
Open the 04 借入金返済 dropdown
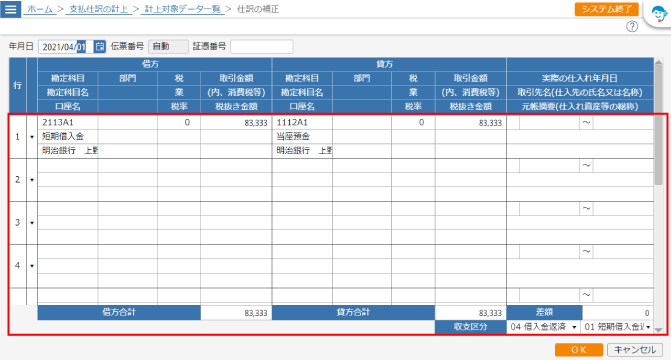[x=543, y=327]
